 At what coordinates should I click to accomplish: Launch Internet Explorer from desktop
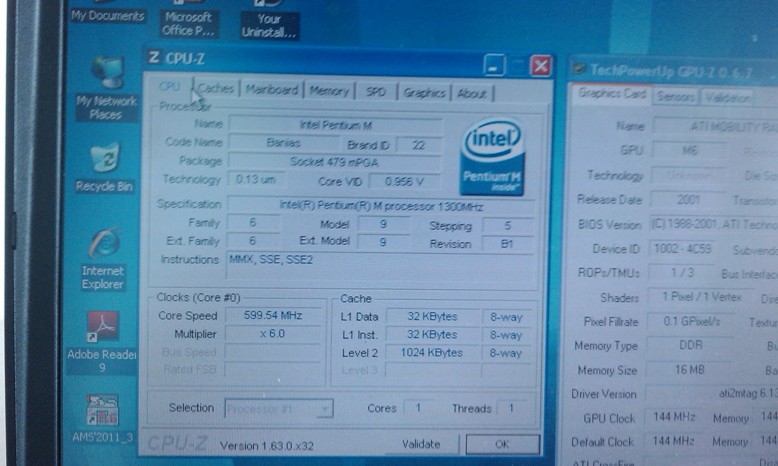[103, 260]
